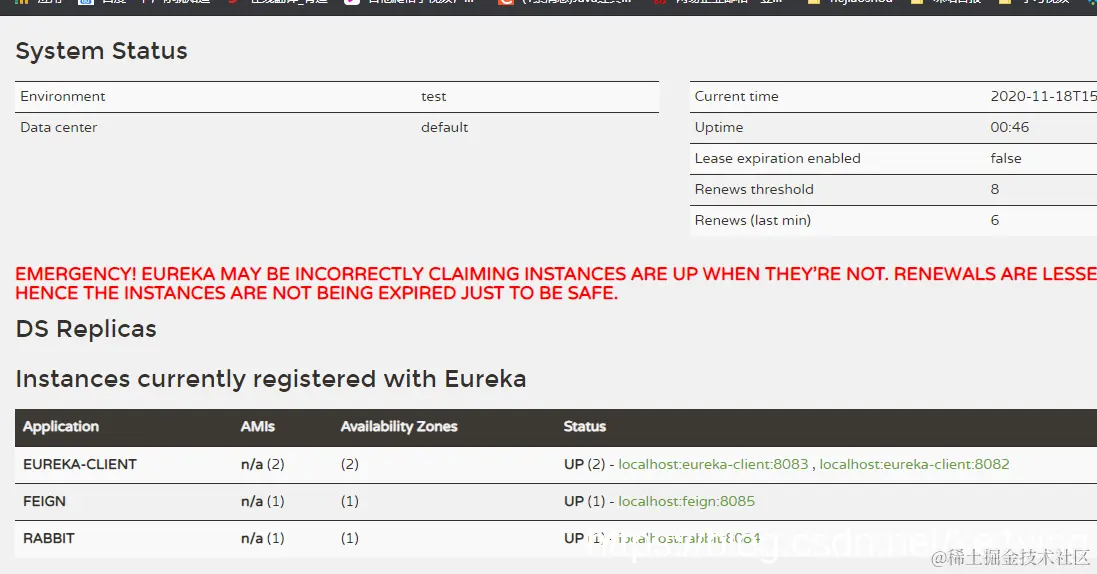This screenshot has width=1097, height=574.
Task: Click FEIGN availability zones value (1)
Action: click(x=350, y=501)
